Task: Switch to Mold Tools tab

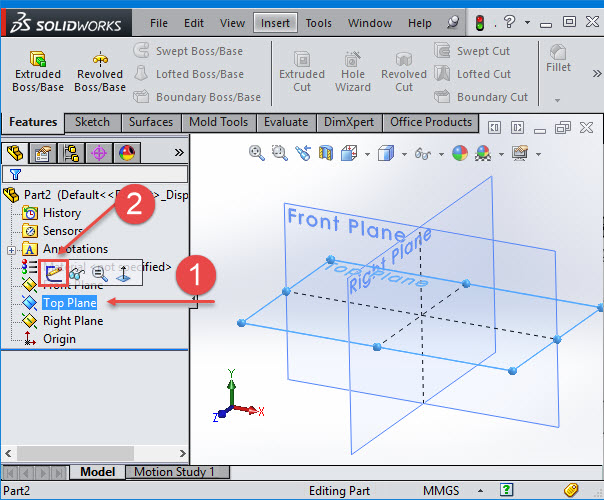Action: coord(218,122)
